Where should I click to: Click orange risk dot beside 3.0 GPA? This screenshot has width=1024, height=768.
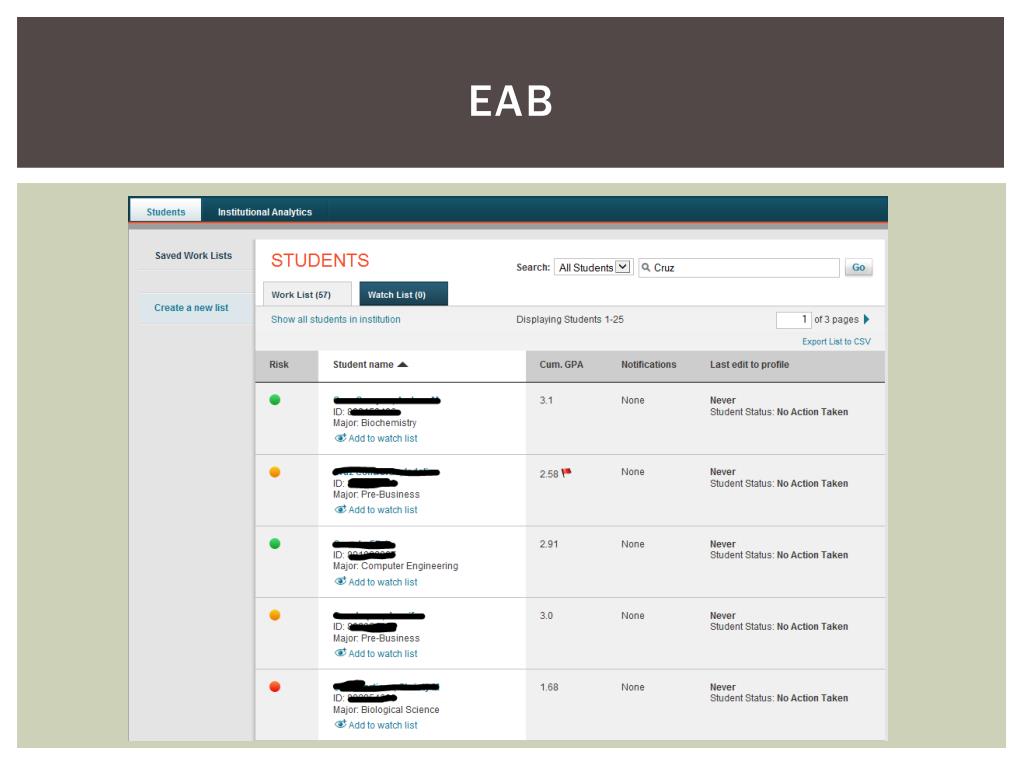click(275, 615)
